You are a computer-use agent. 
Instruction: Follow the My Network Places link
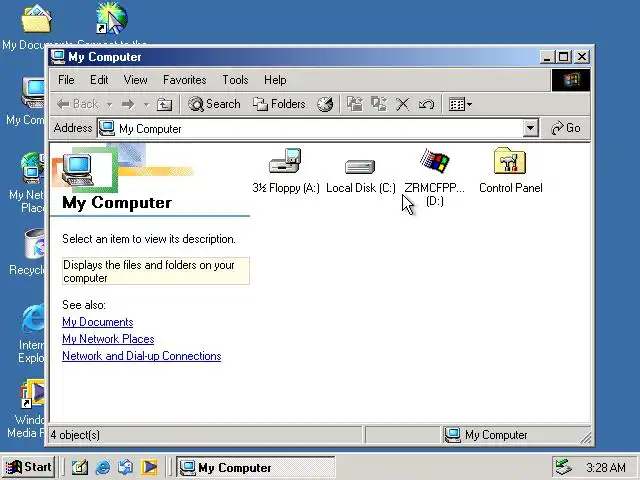(108, 339)
